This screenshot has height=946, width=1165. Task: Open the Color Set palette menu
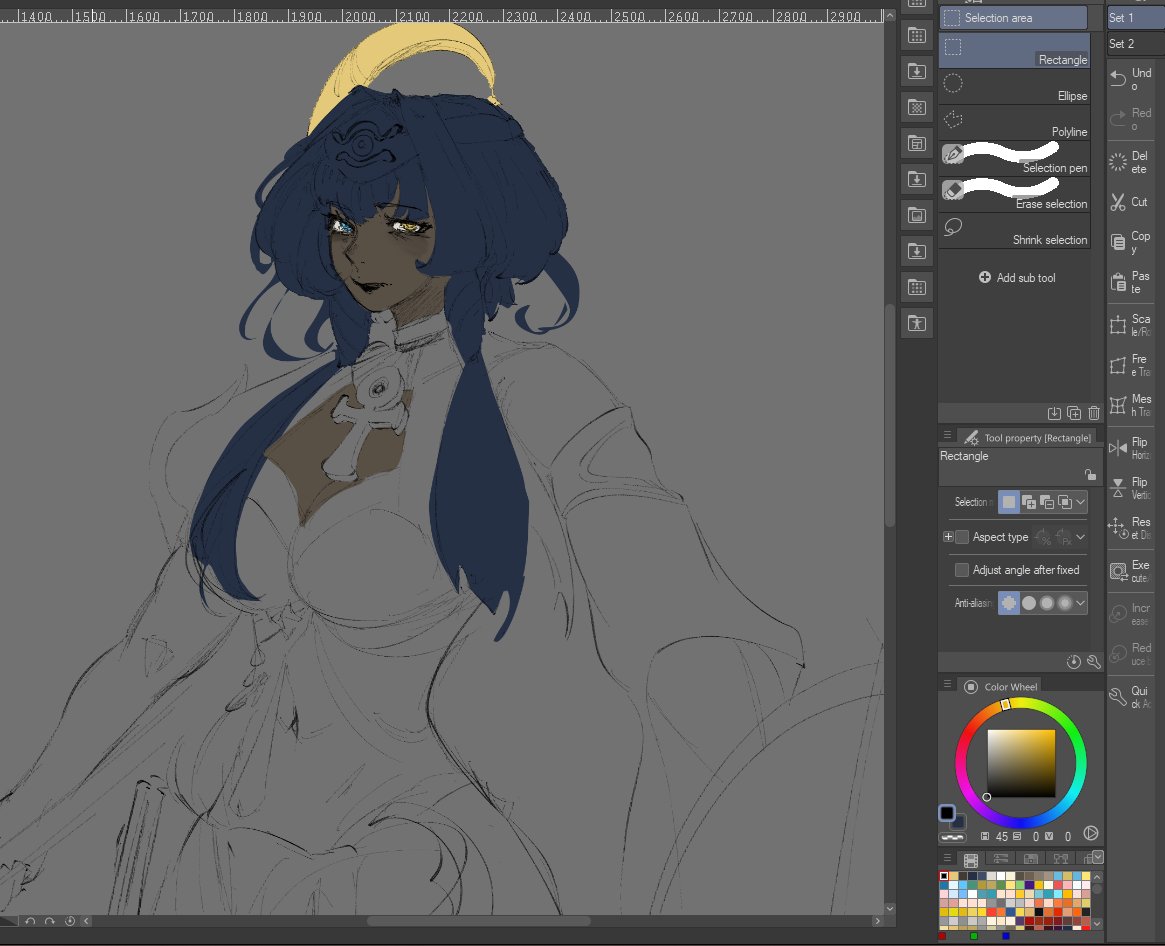coord(947,858)
